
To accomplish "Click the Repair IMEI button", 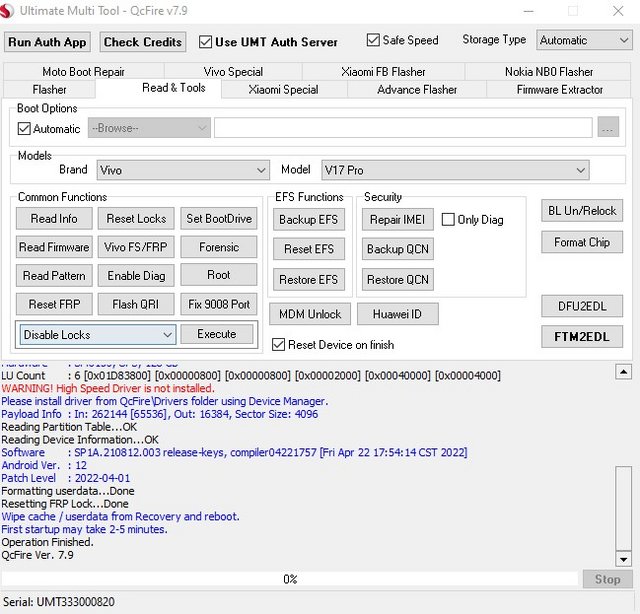I will [398, 220].
